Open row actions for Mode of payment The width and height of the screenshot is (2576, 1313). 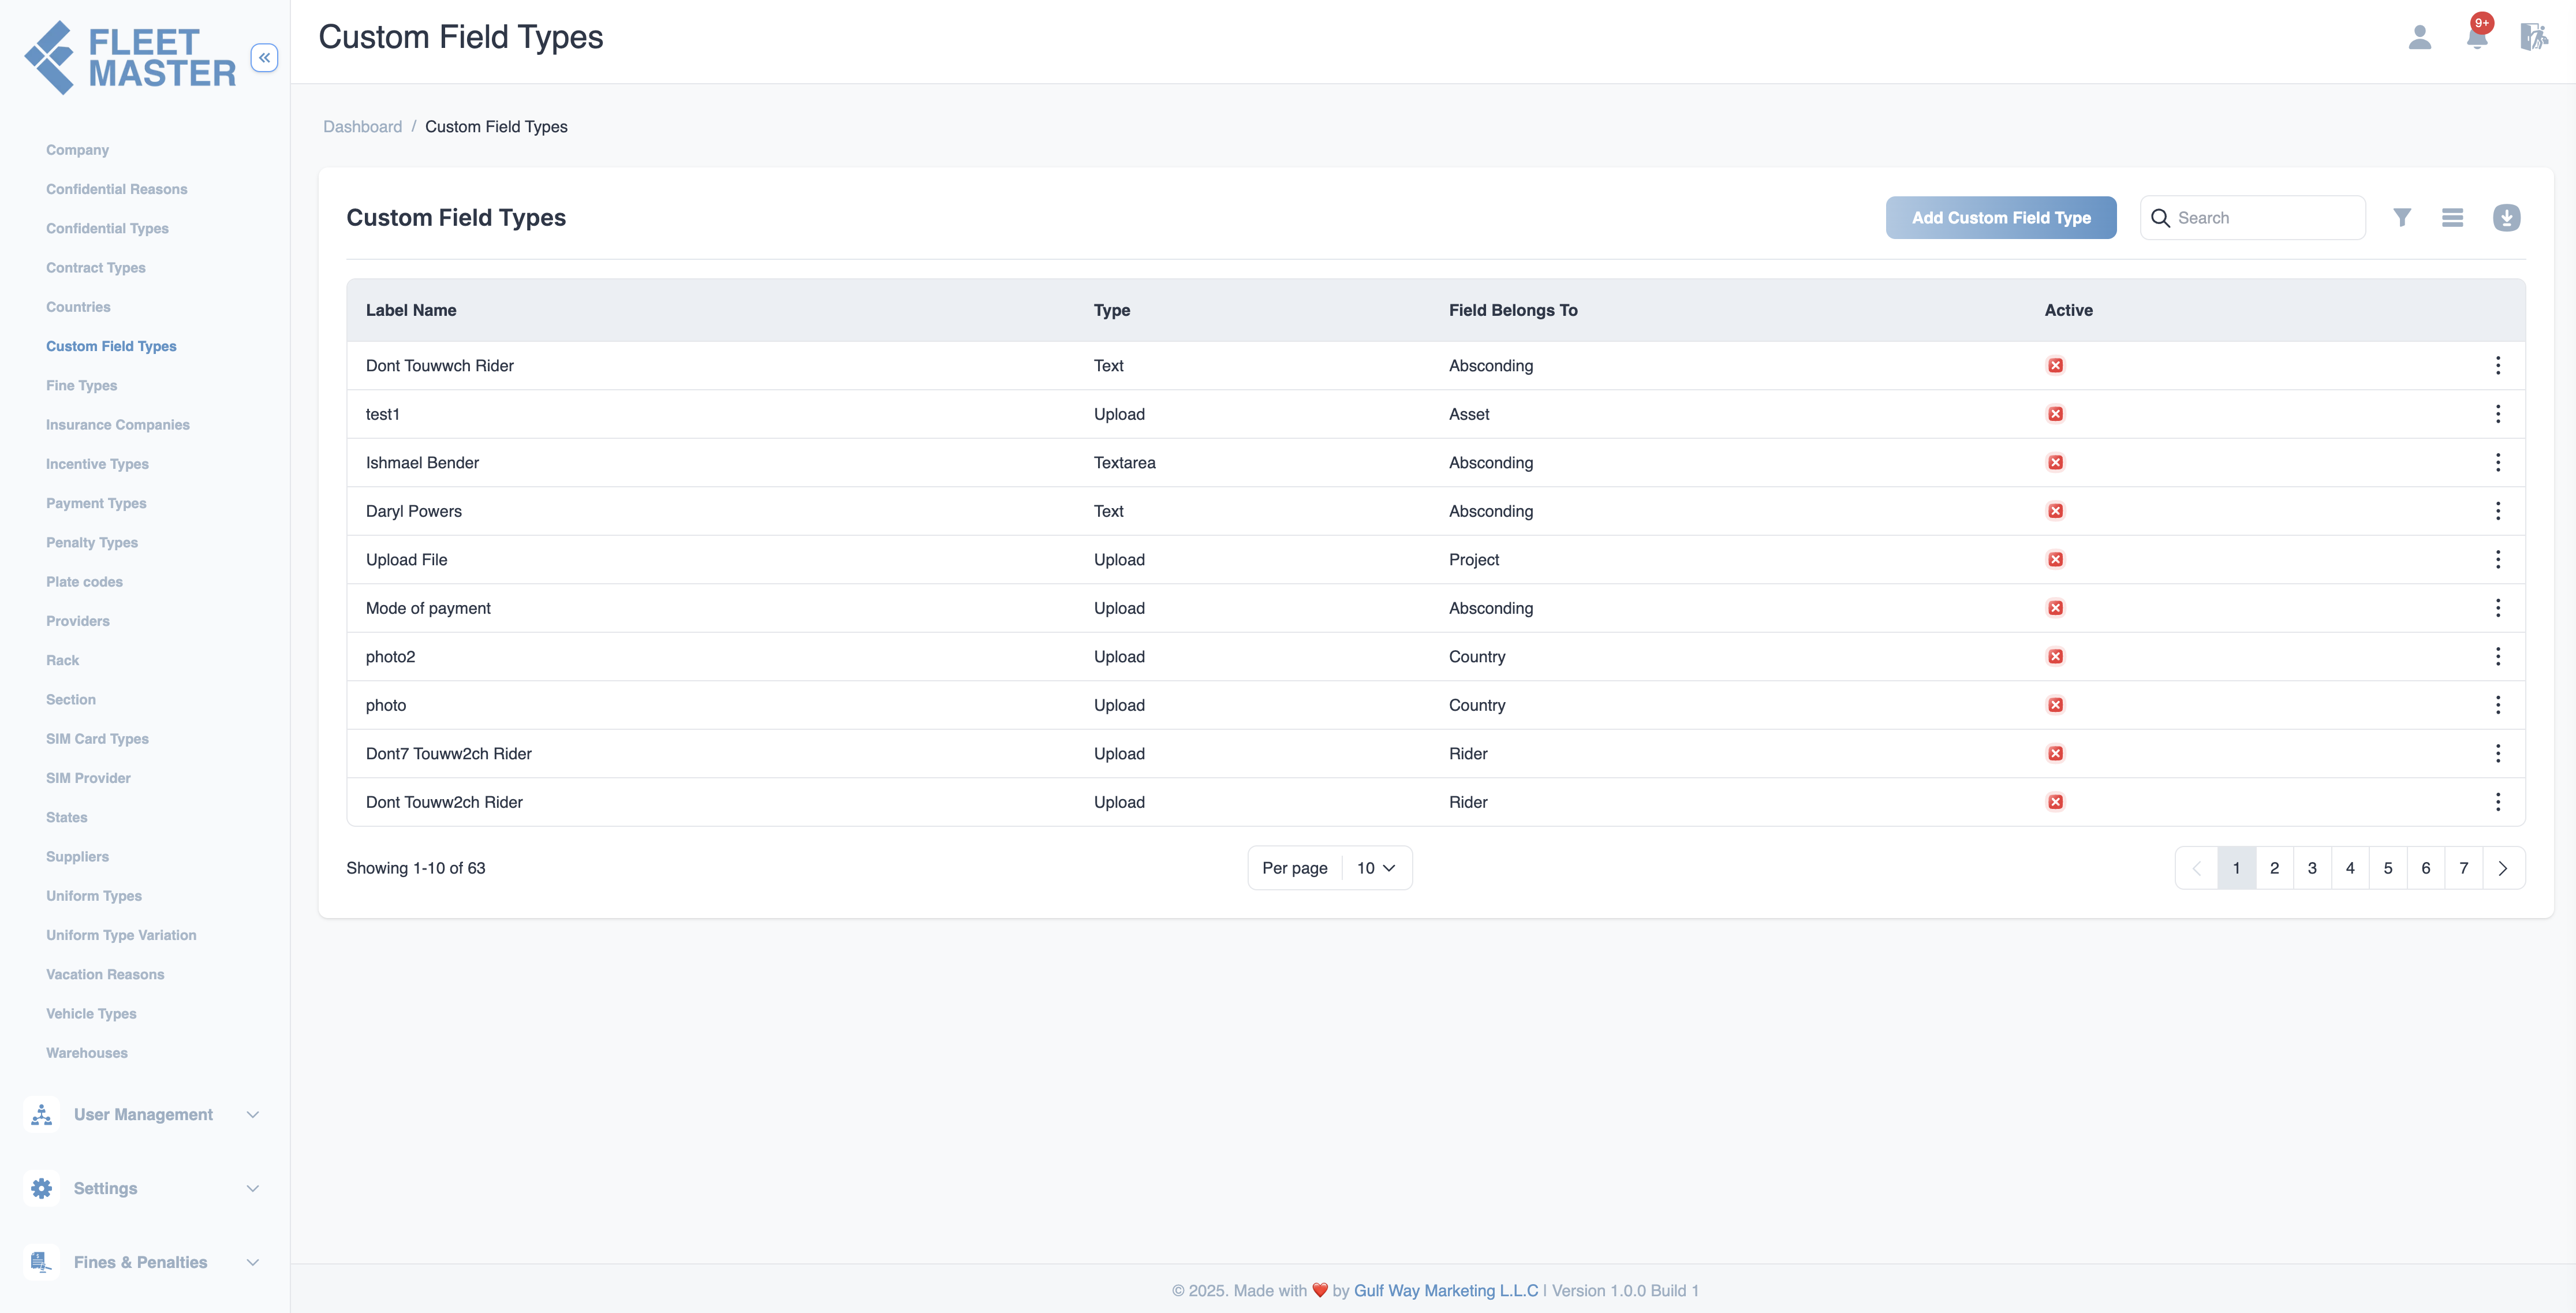pos(2497,608)
